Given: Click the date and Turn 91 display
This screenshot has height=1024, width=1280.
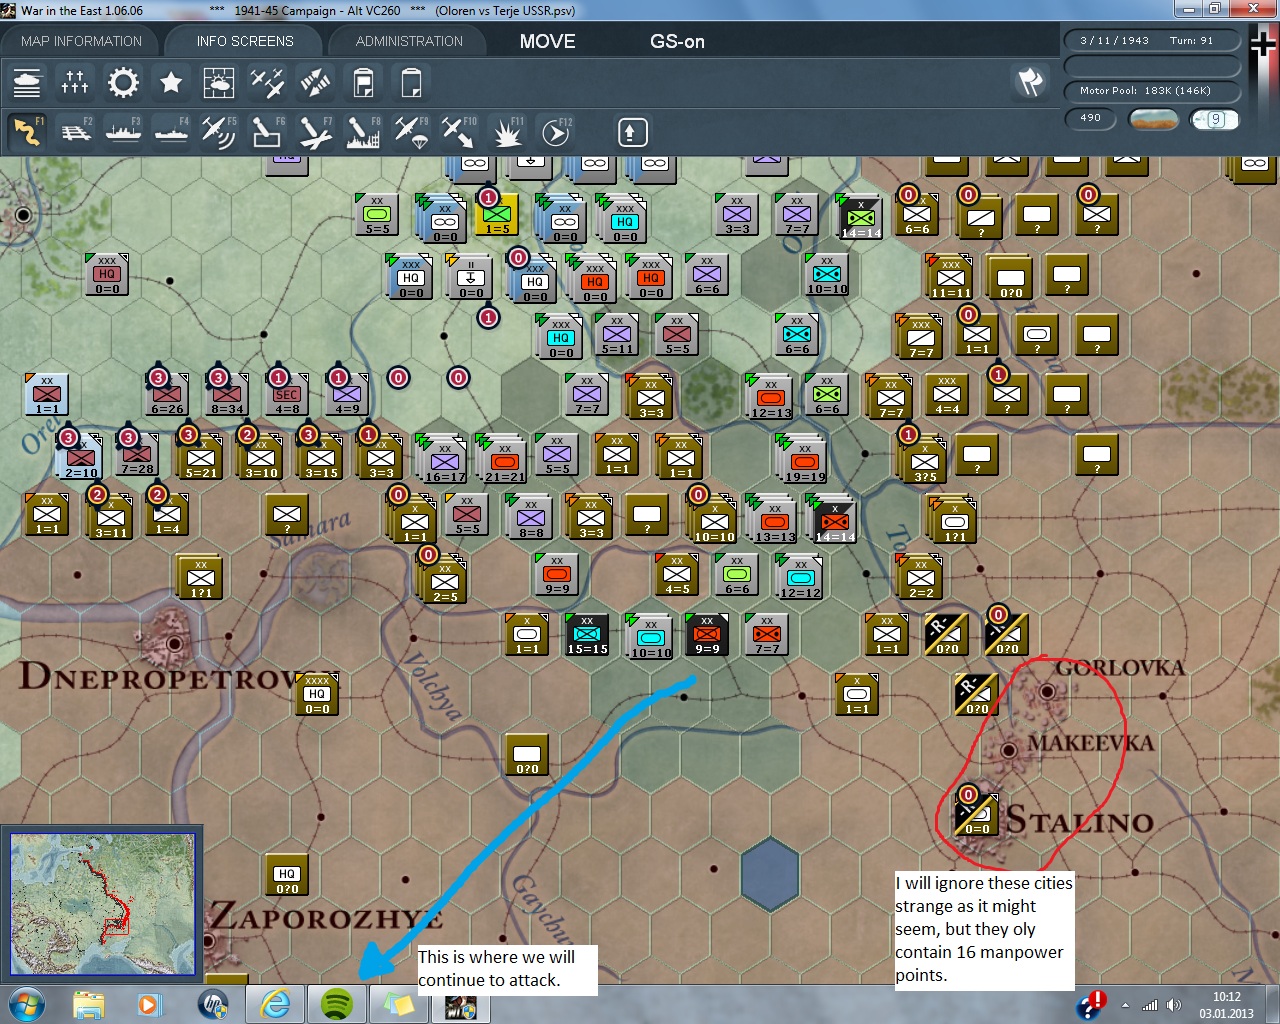Looking at the screenshot, I should tap(1152, 41).
